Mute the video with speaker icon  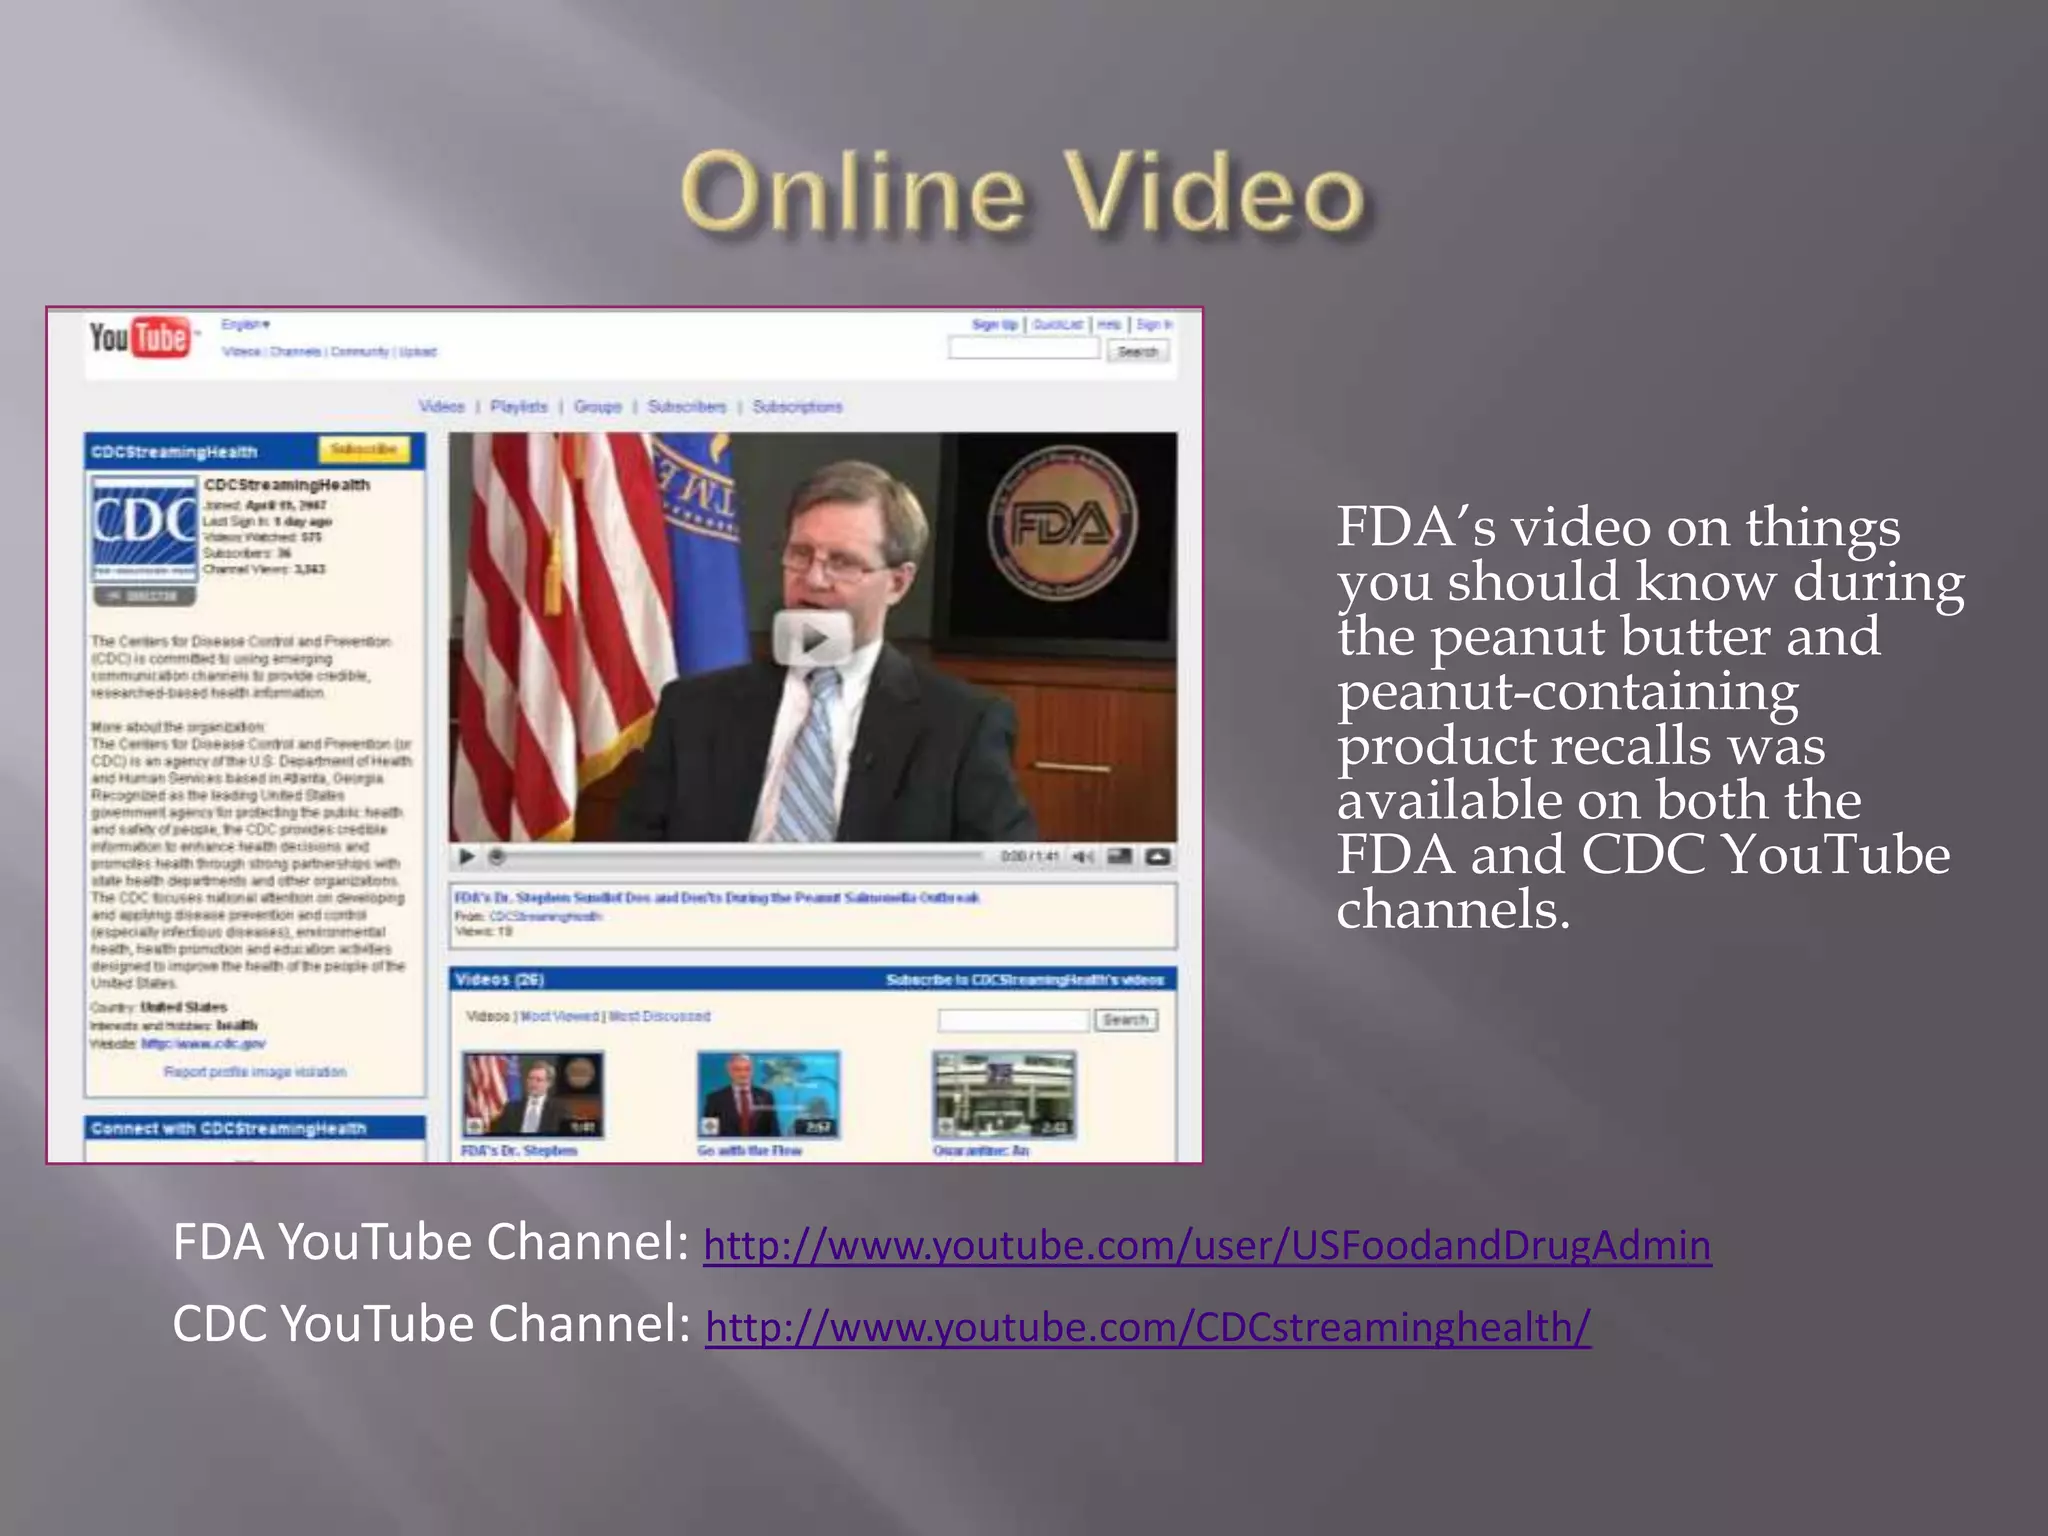[1082, 856]
